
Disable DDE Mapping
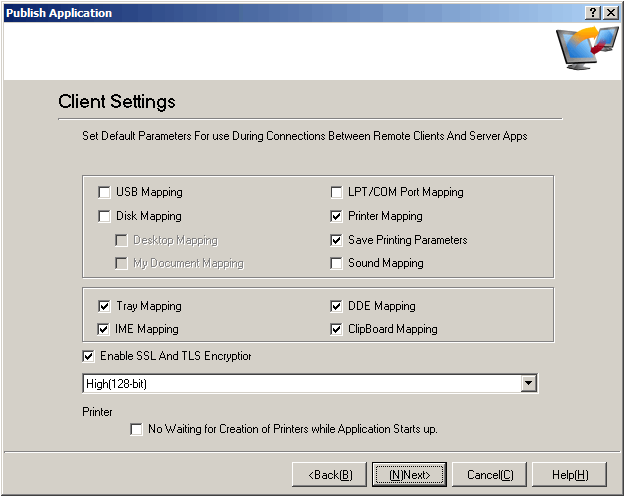click(337, 306)
